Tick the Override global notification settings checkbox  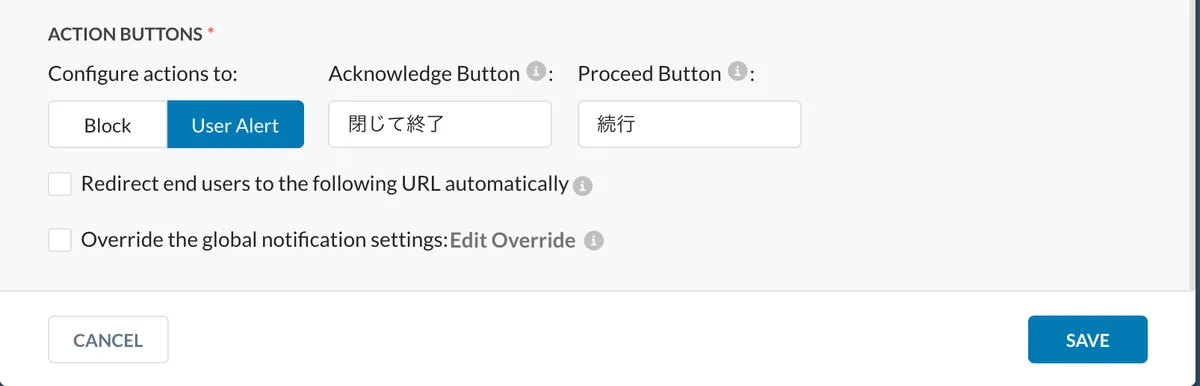[x=60, y=240]
